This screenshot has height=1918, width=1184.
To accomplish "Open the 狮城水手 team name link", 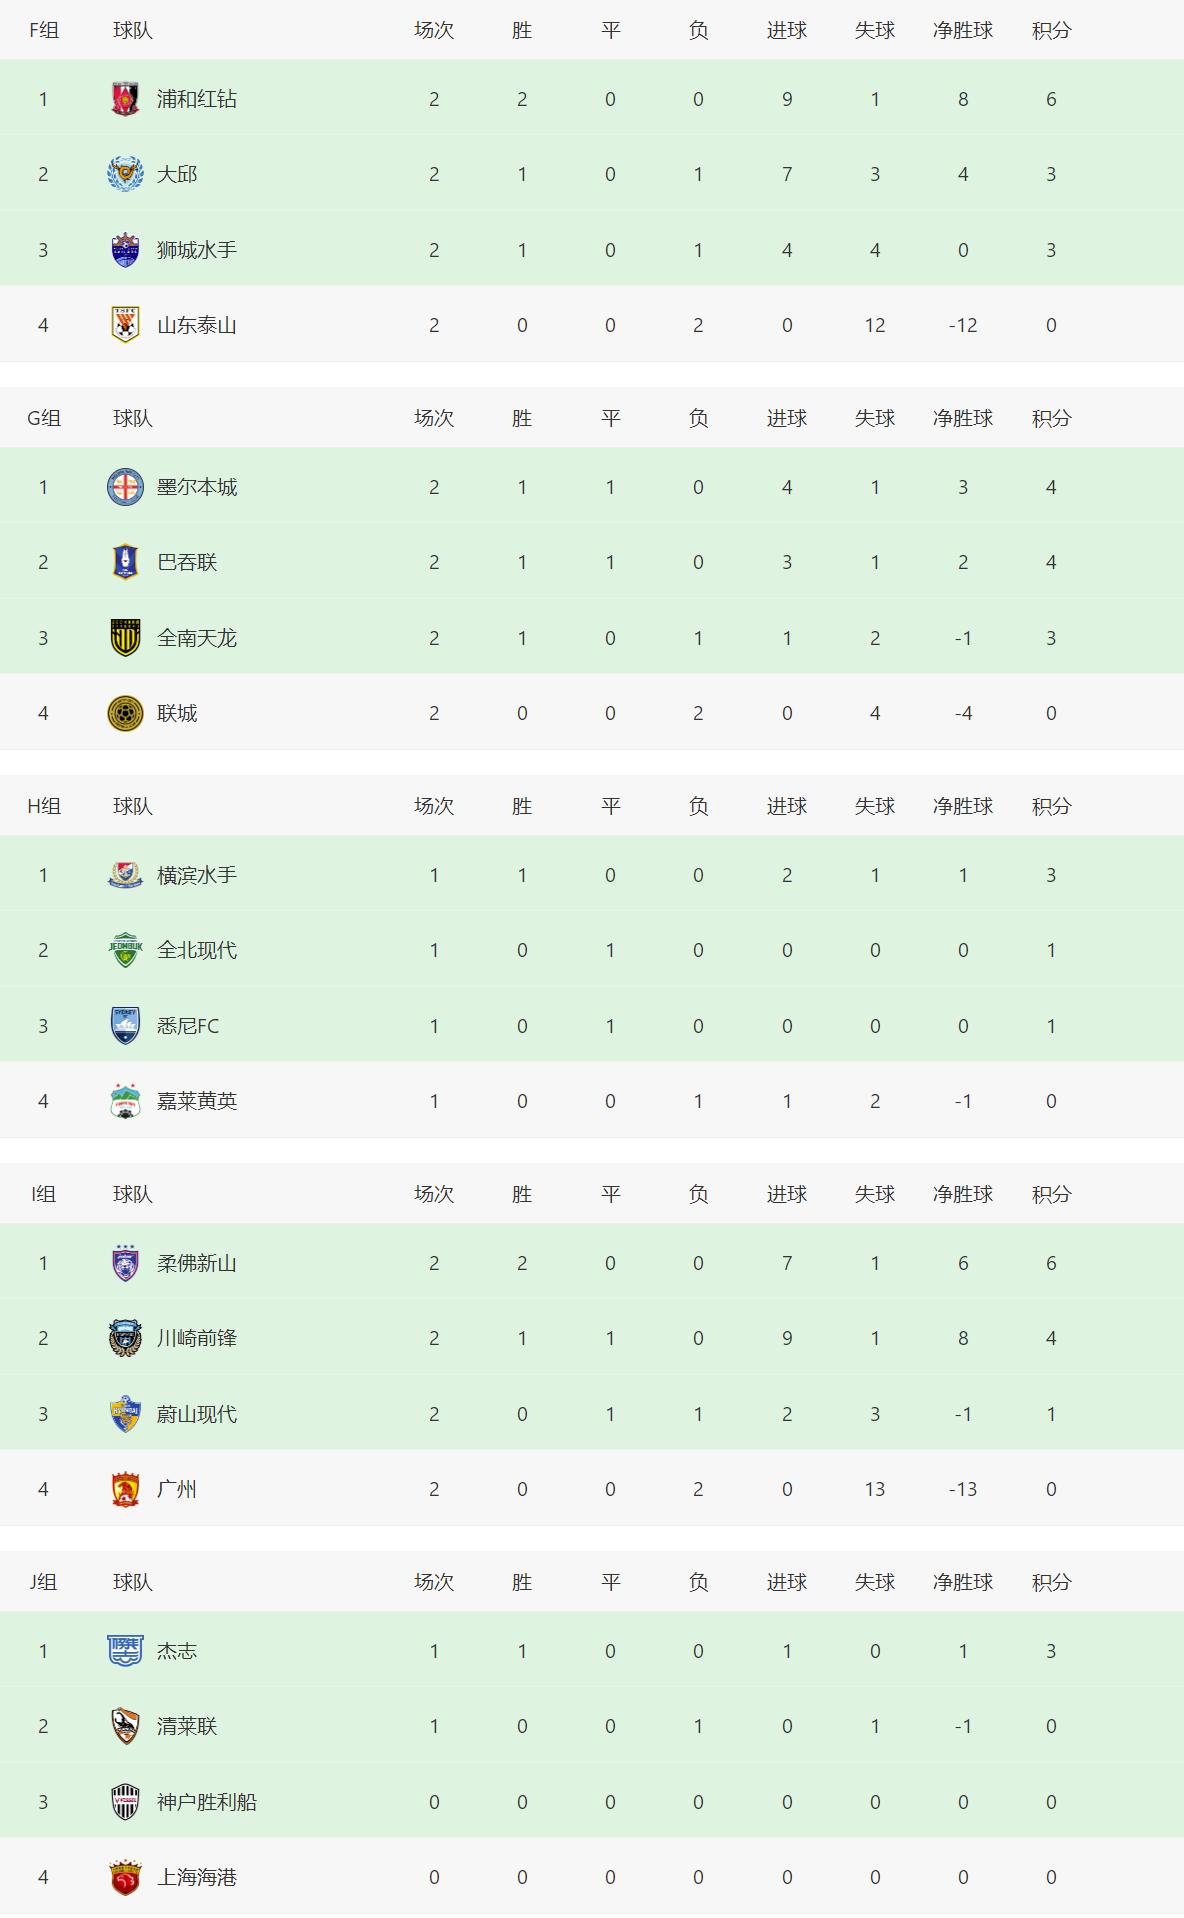I will 197,250.
